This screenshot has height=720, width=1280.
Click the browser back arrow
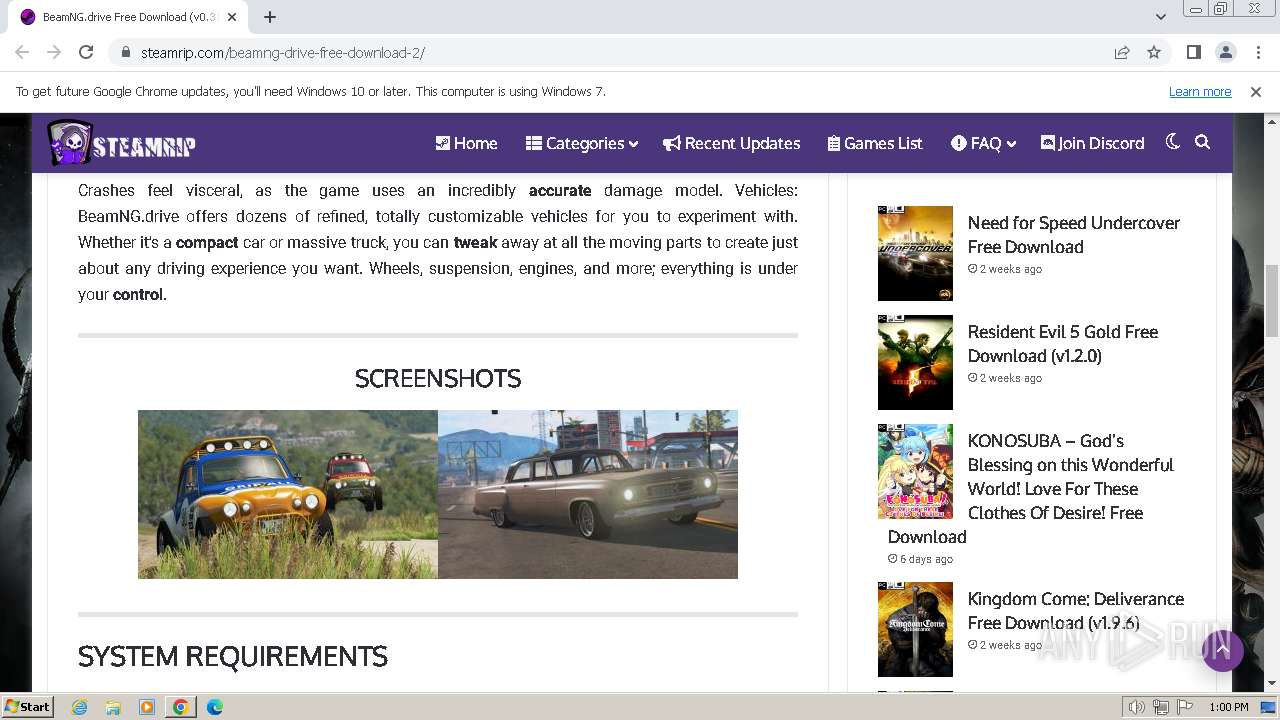(x=22, y=52)
